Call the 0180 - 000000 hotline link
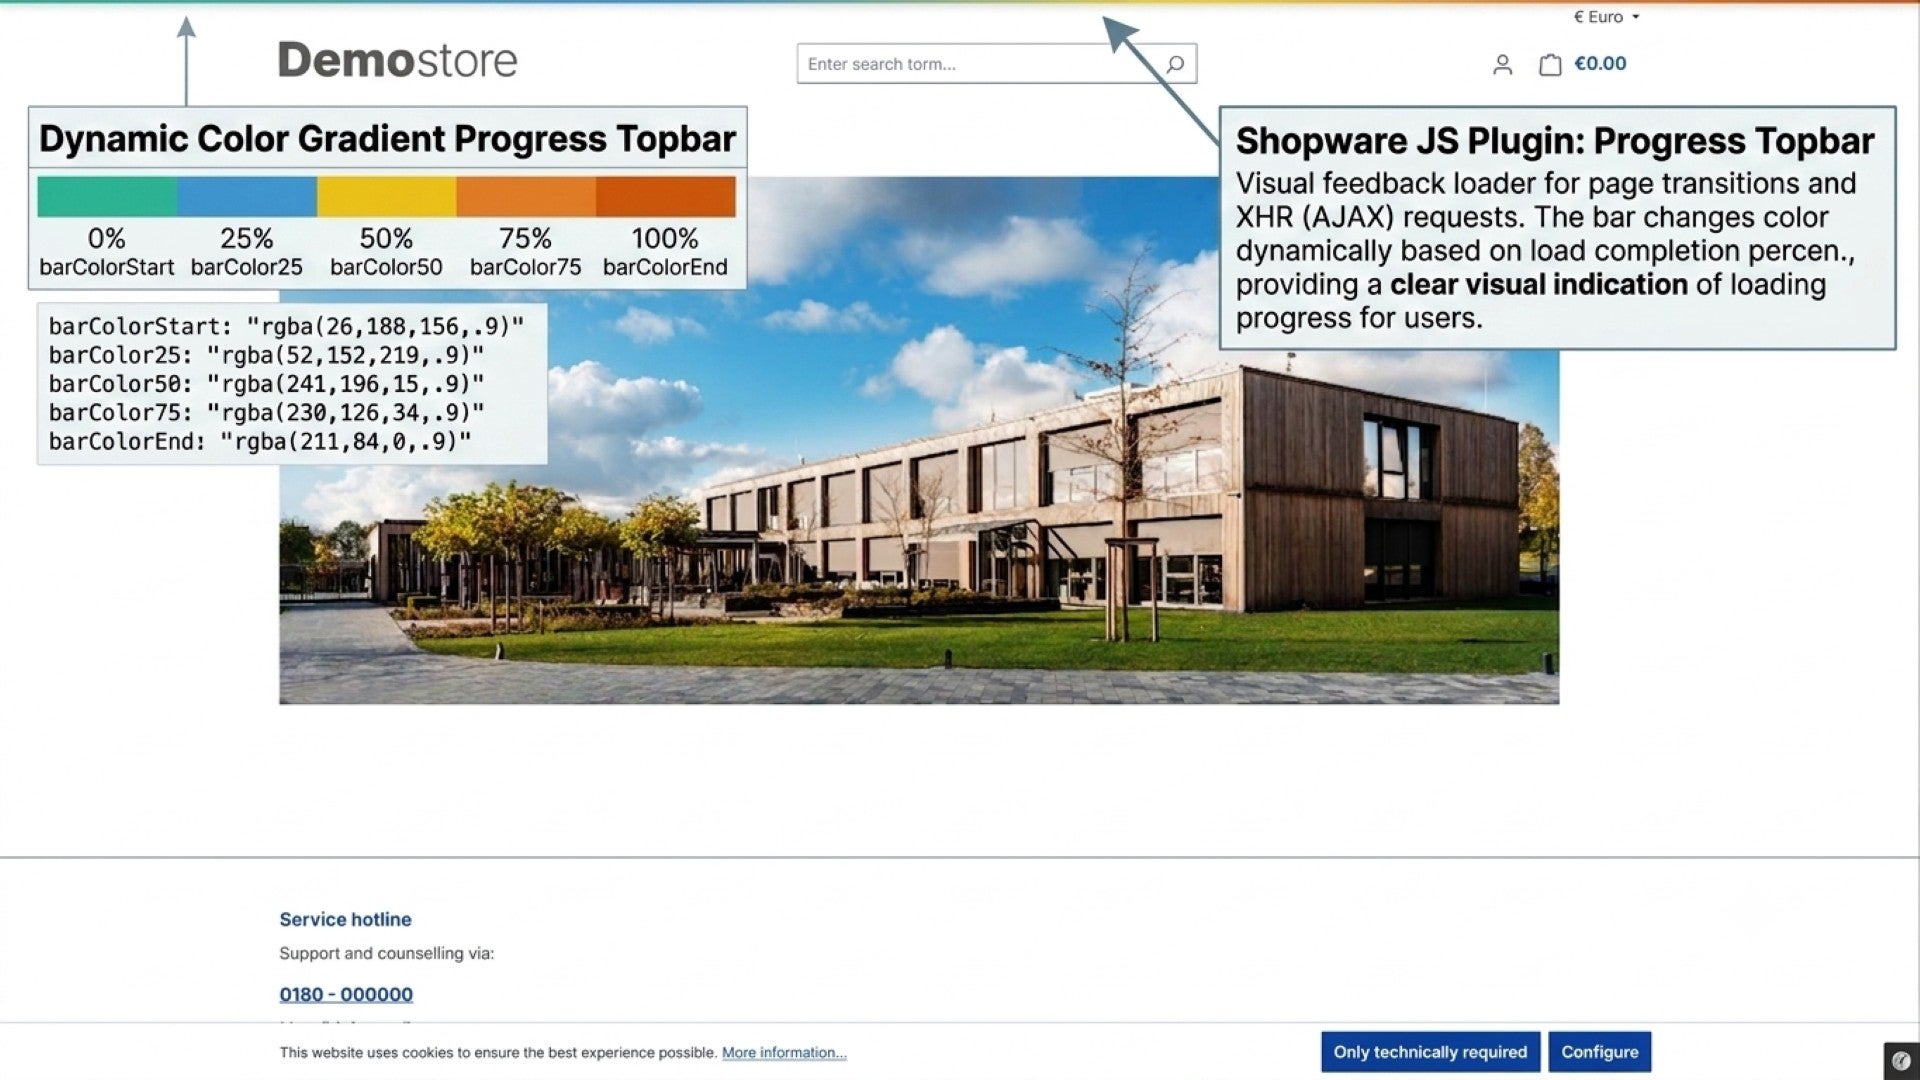Image resolution: width=1920 pixels, height=1080 pixels. point(346,994)
